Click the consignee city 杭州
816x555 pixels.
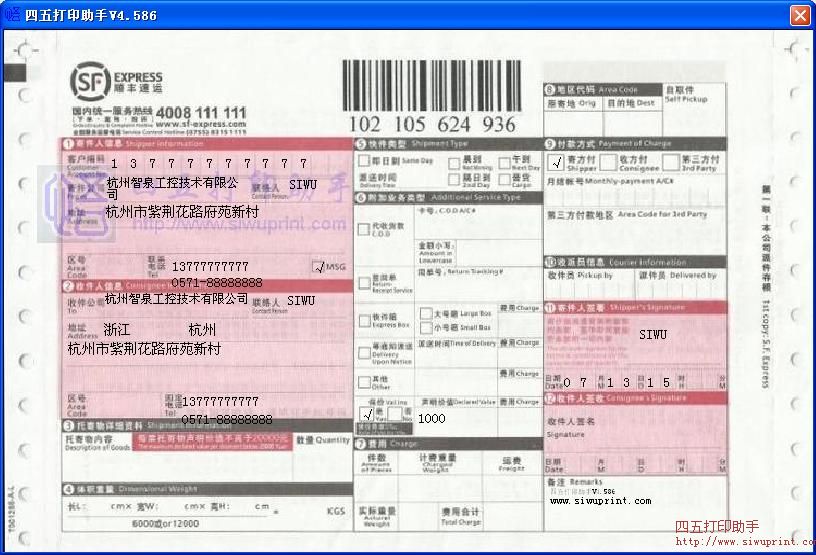202,330
